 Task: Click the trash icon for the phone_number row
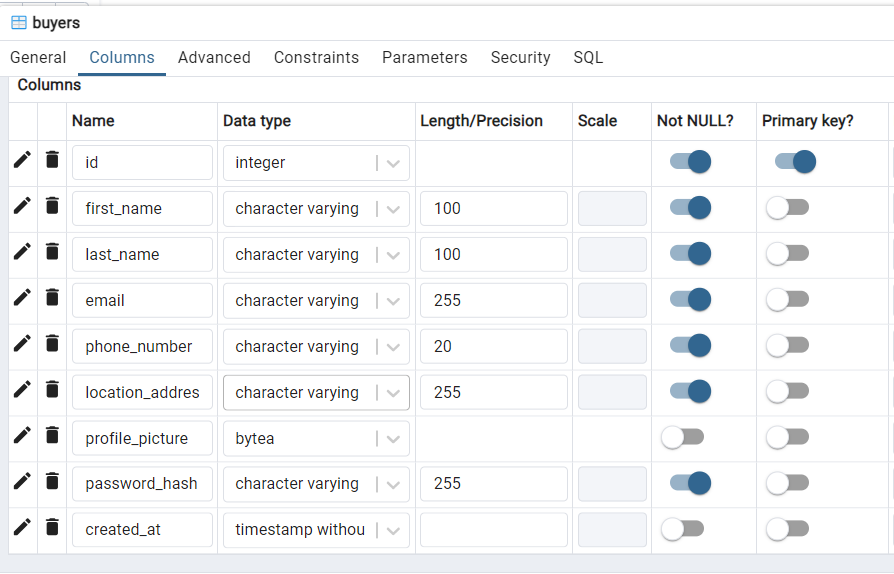pos(52,344)
